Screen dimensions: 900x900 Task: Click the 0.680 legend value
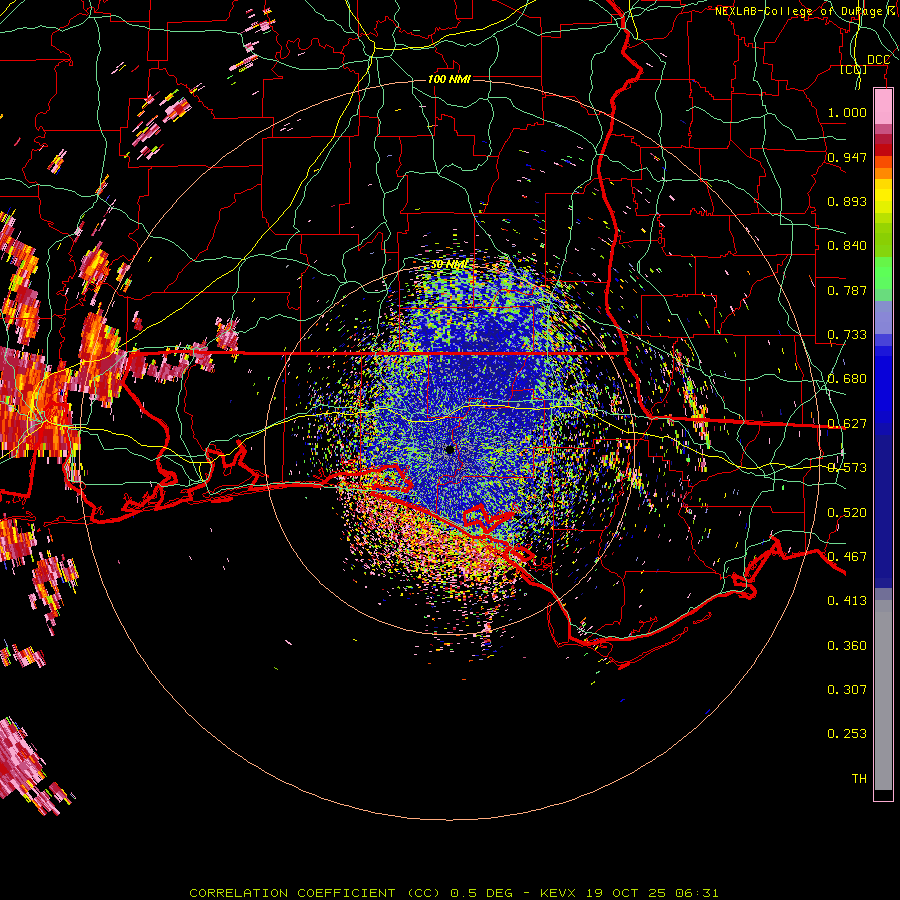click(x=847, y=379)
